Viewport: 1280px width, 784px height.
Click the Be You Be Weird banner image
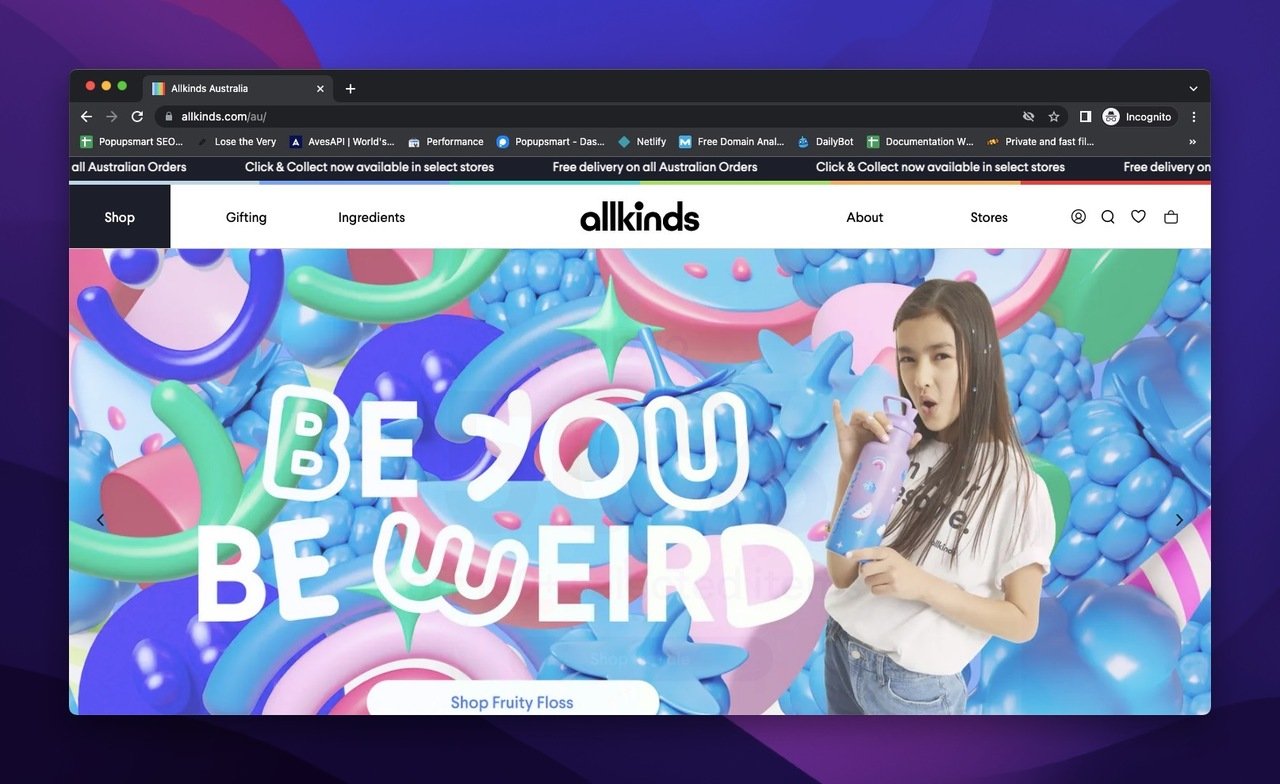pos(640,481)
